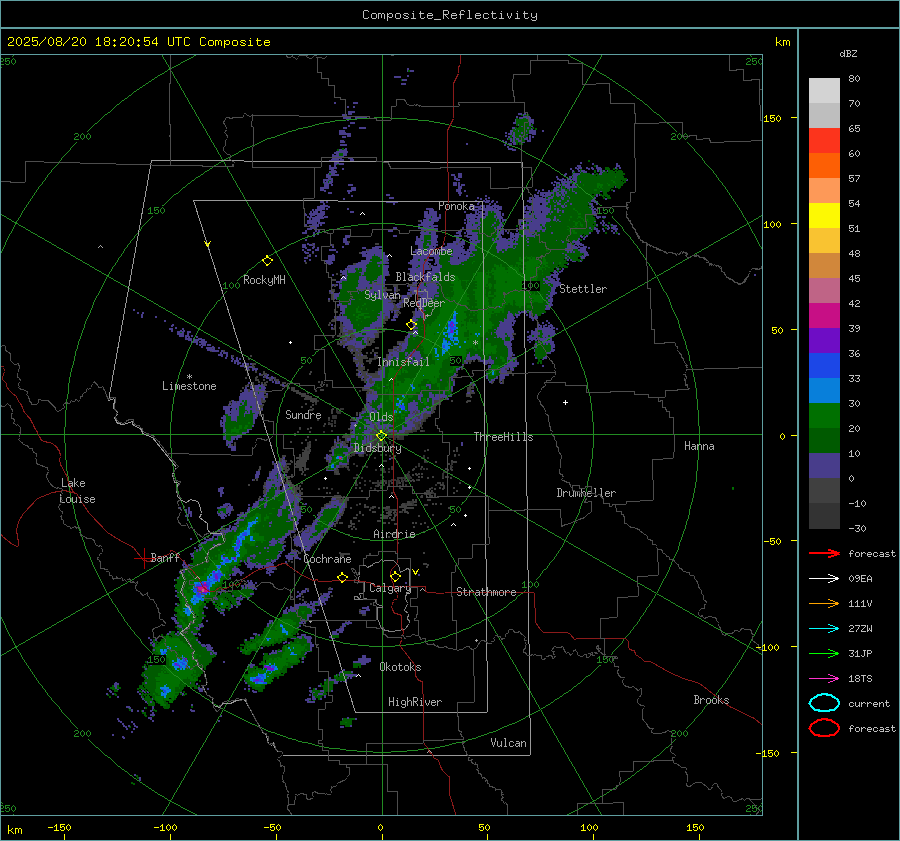Click the Limestone label

pos(189,386)
